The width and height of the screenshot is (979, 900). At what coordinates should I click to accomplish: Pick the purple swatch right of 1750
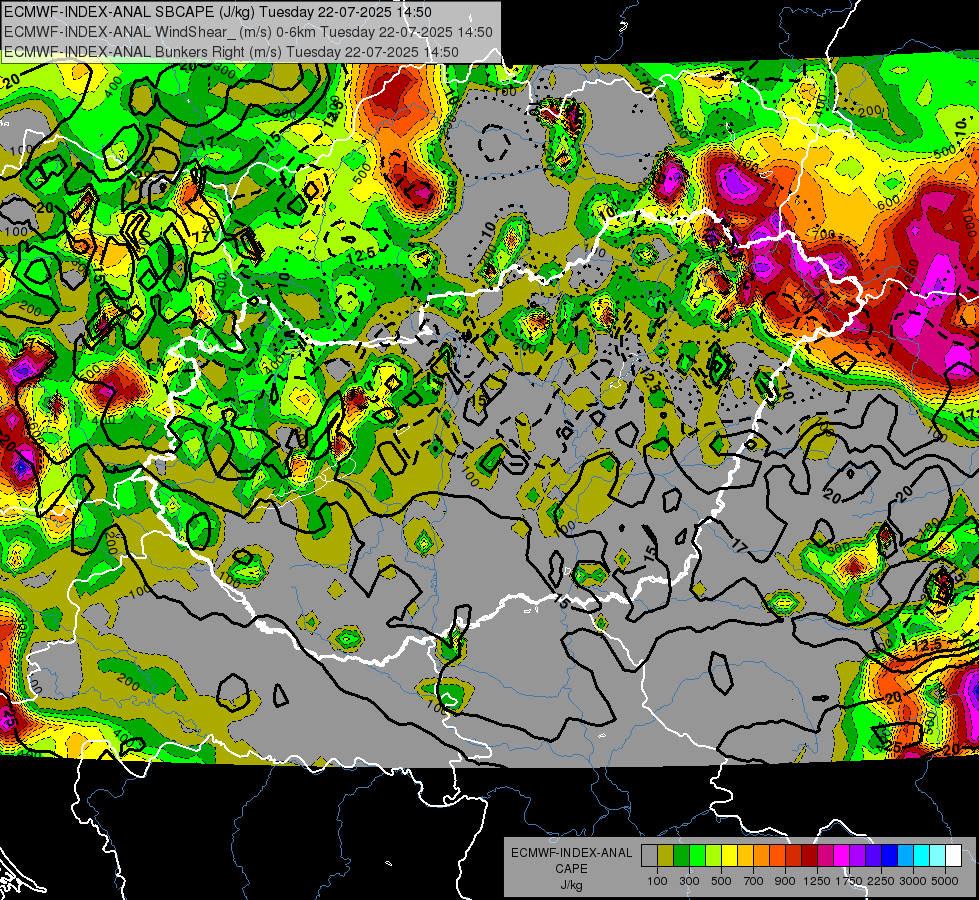click(857, 855)
